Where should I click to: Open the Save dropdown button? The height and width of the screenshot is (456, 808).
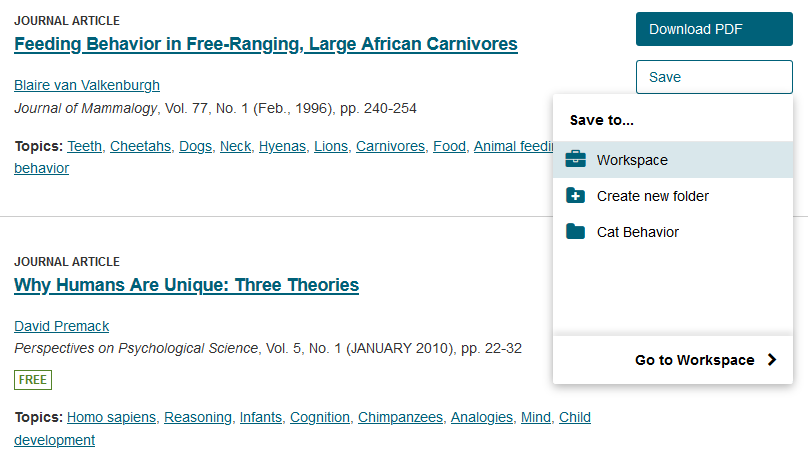point(714,77)
